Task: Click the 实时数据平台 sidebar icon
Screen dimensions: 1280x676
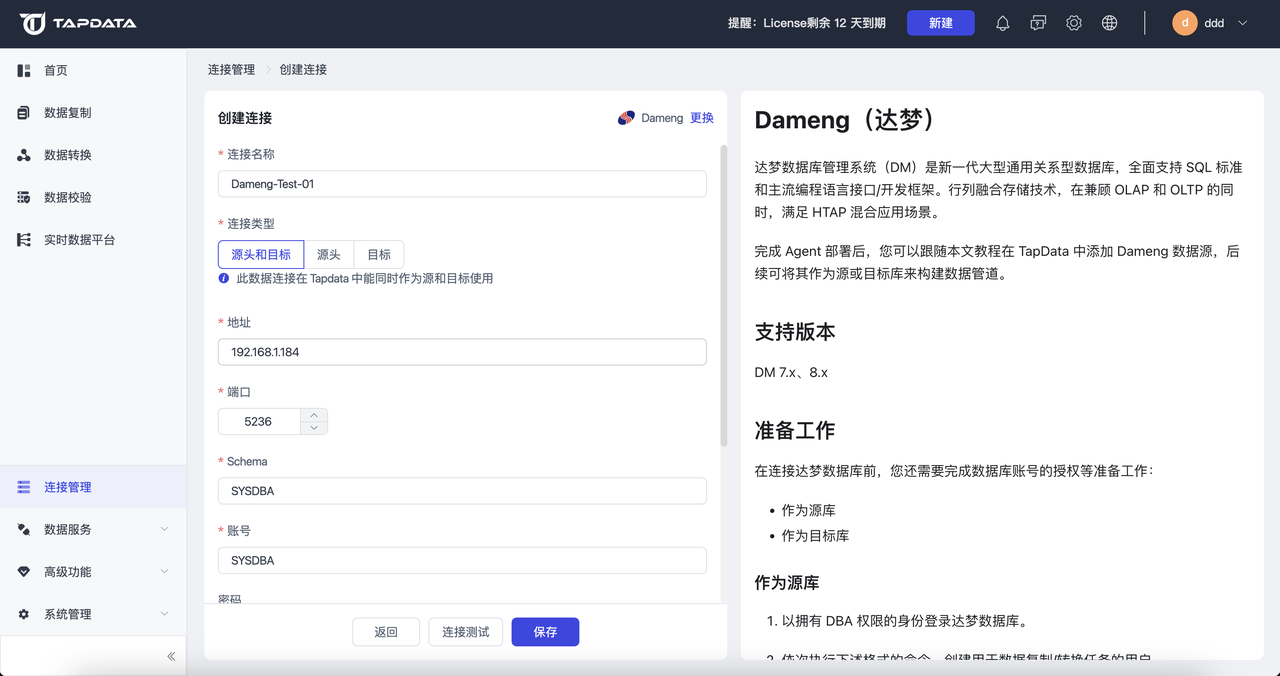Action: pyautogui.click(x=24, y=240)
